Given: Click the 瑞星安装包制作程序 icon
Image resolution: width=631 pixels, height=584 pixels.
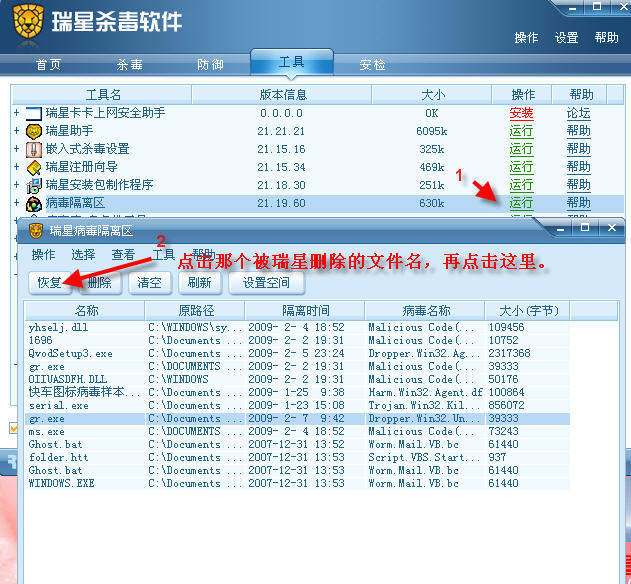Looking at the screenshot, I should (x=34, y=186).
